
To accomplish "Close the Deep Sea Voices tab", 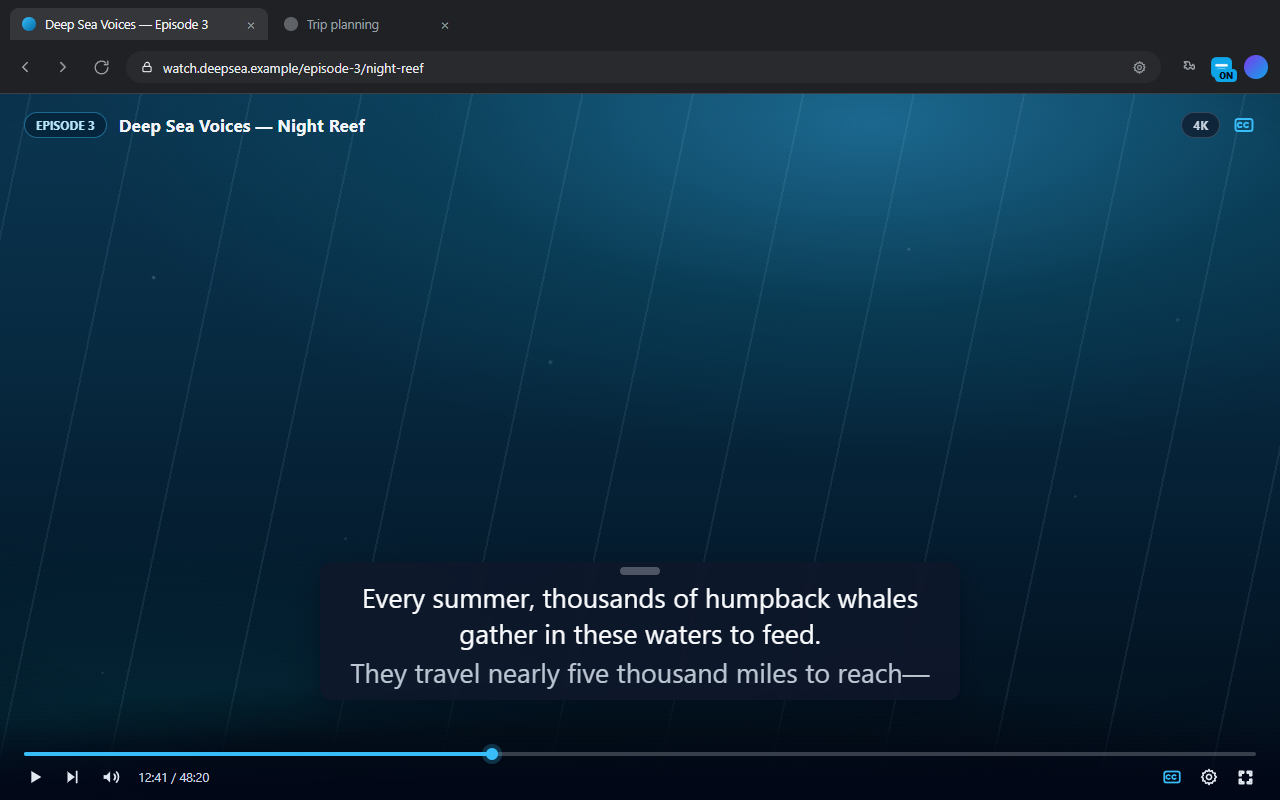I will [x=251, y=25].
